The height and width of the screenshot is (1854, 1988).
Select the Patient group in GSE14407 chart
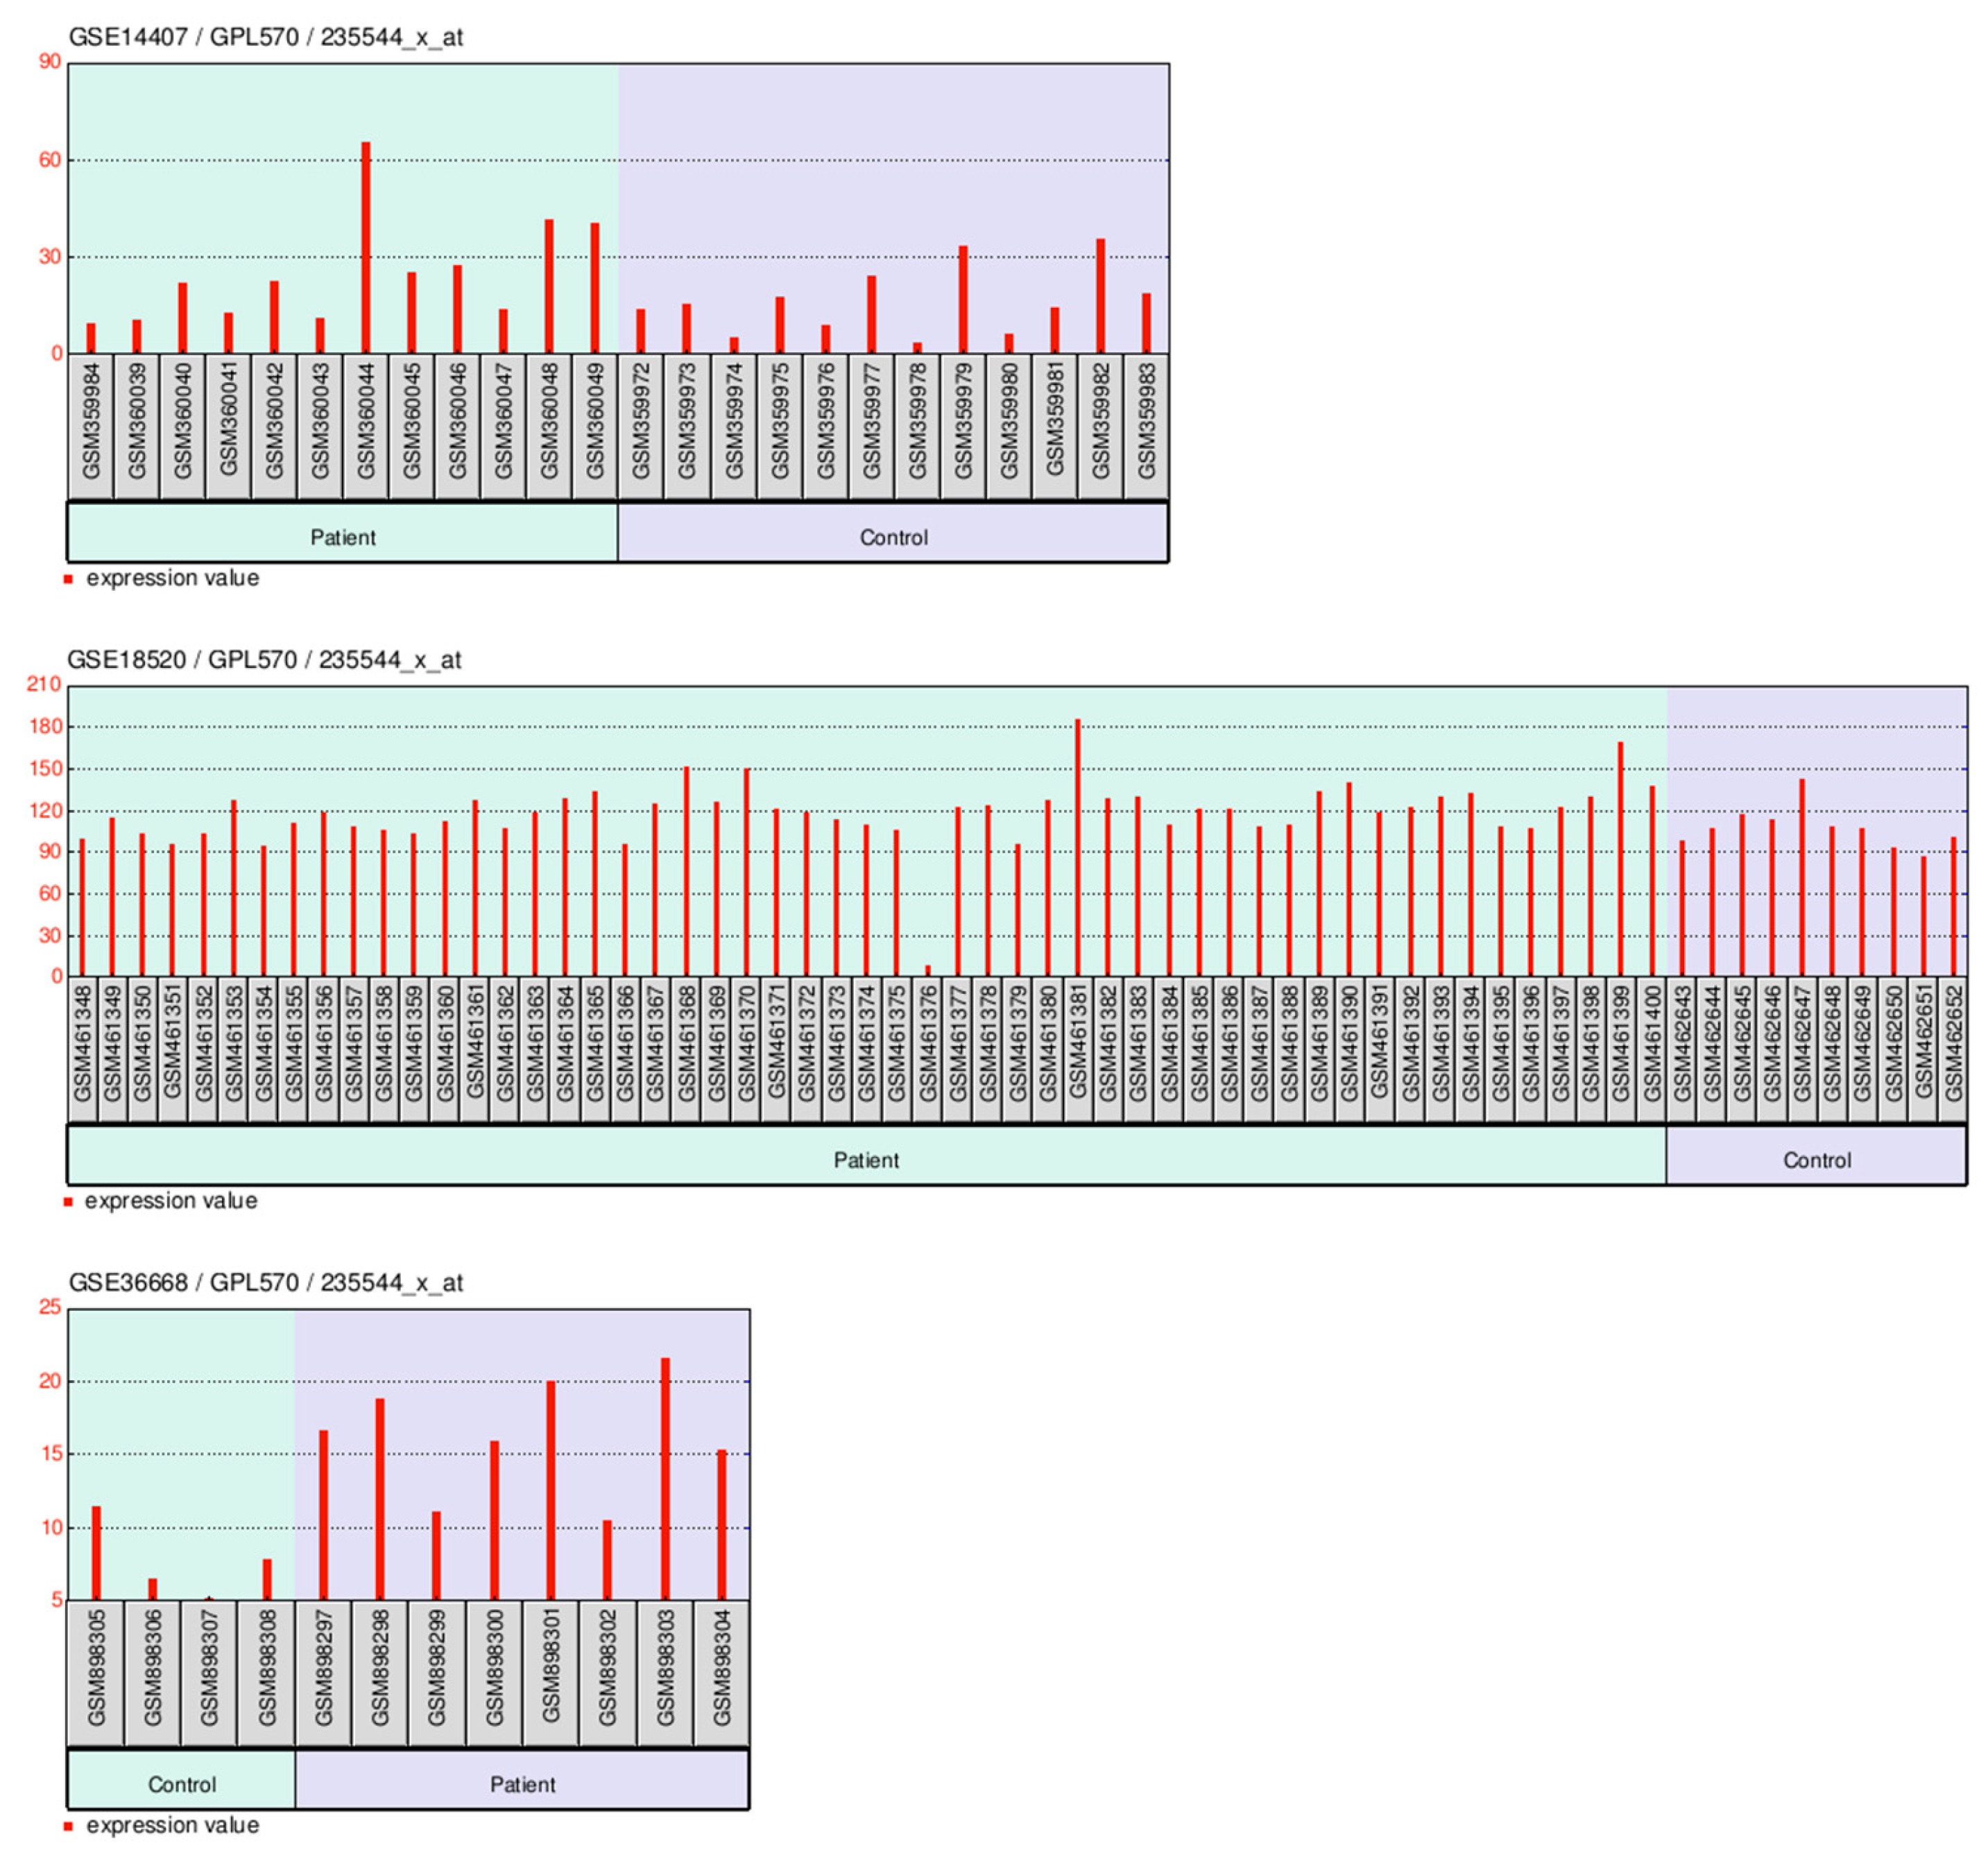tap(343, 537)
